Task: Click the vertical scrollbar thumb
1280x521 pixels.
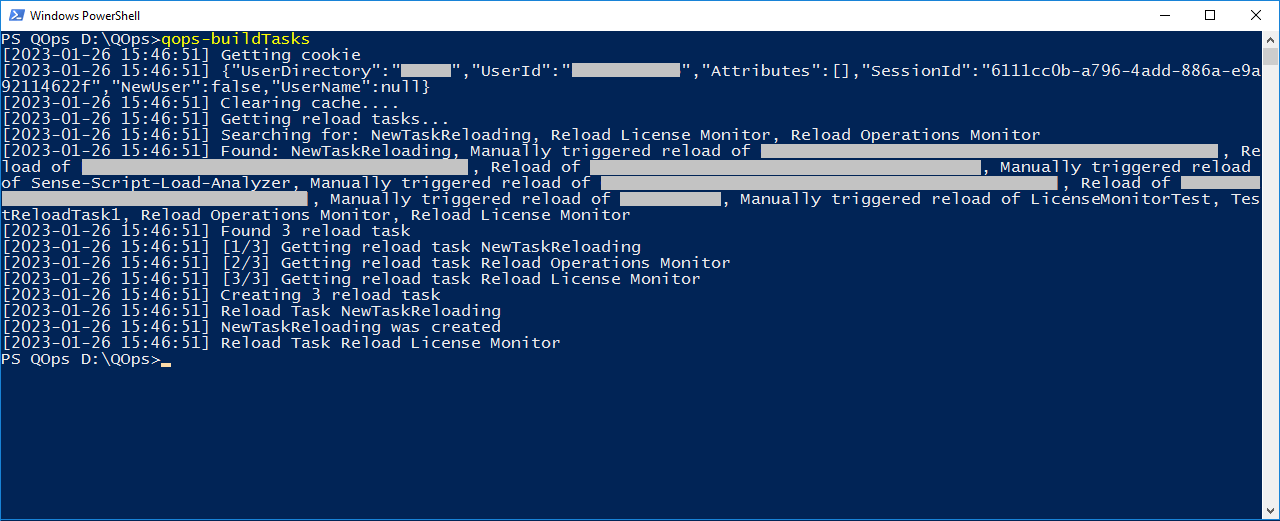Action: (x=1270, y=56)
